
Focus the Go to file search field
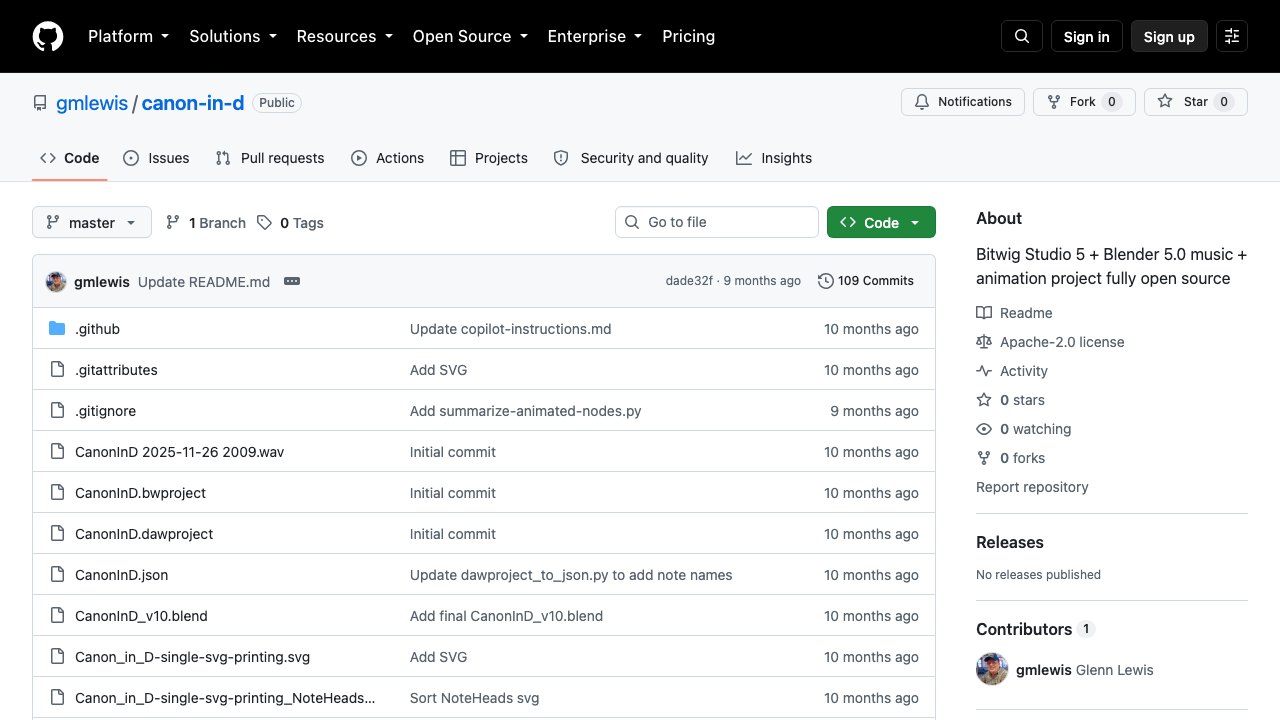tap(717, 222)
